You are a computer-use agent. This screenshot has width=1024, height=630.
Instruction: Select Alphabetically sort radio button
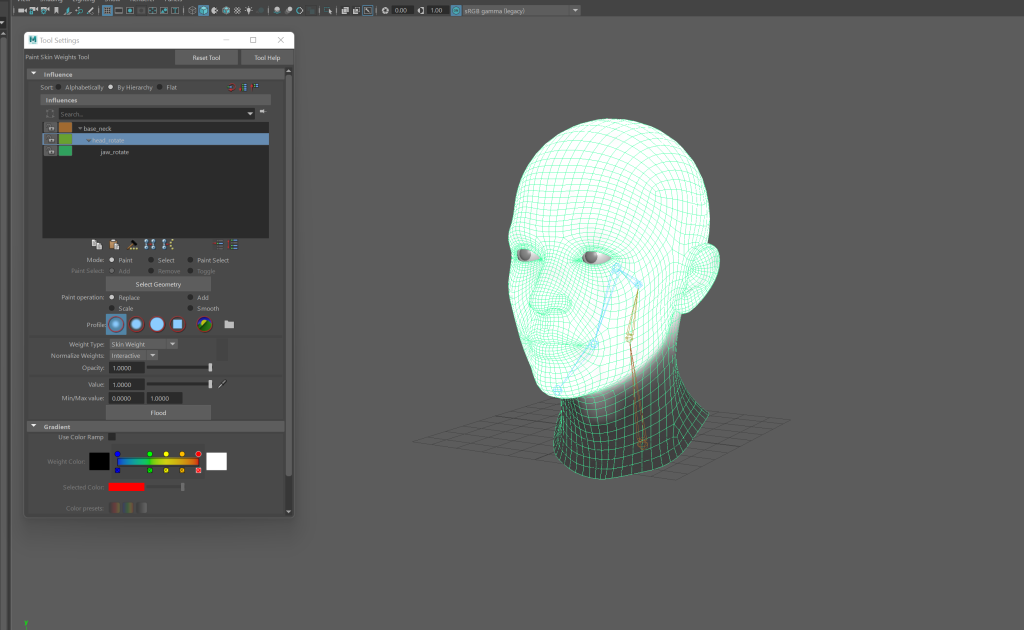click(60, 87)
